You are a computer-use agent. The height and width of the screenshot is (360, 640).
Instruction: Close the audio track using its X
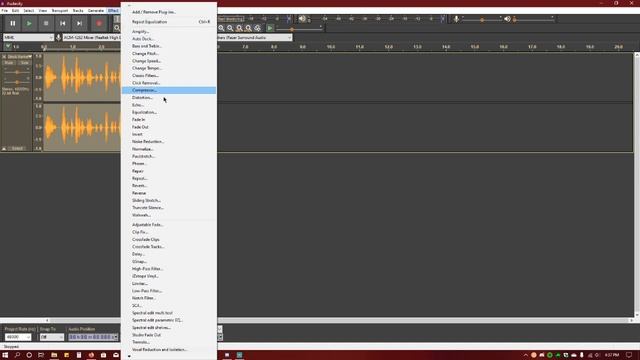4,56
